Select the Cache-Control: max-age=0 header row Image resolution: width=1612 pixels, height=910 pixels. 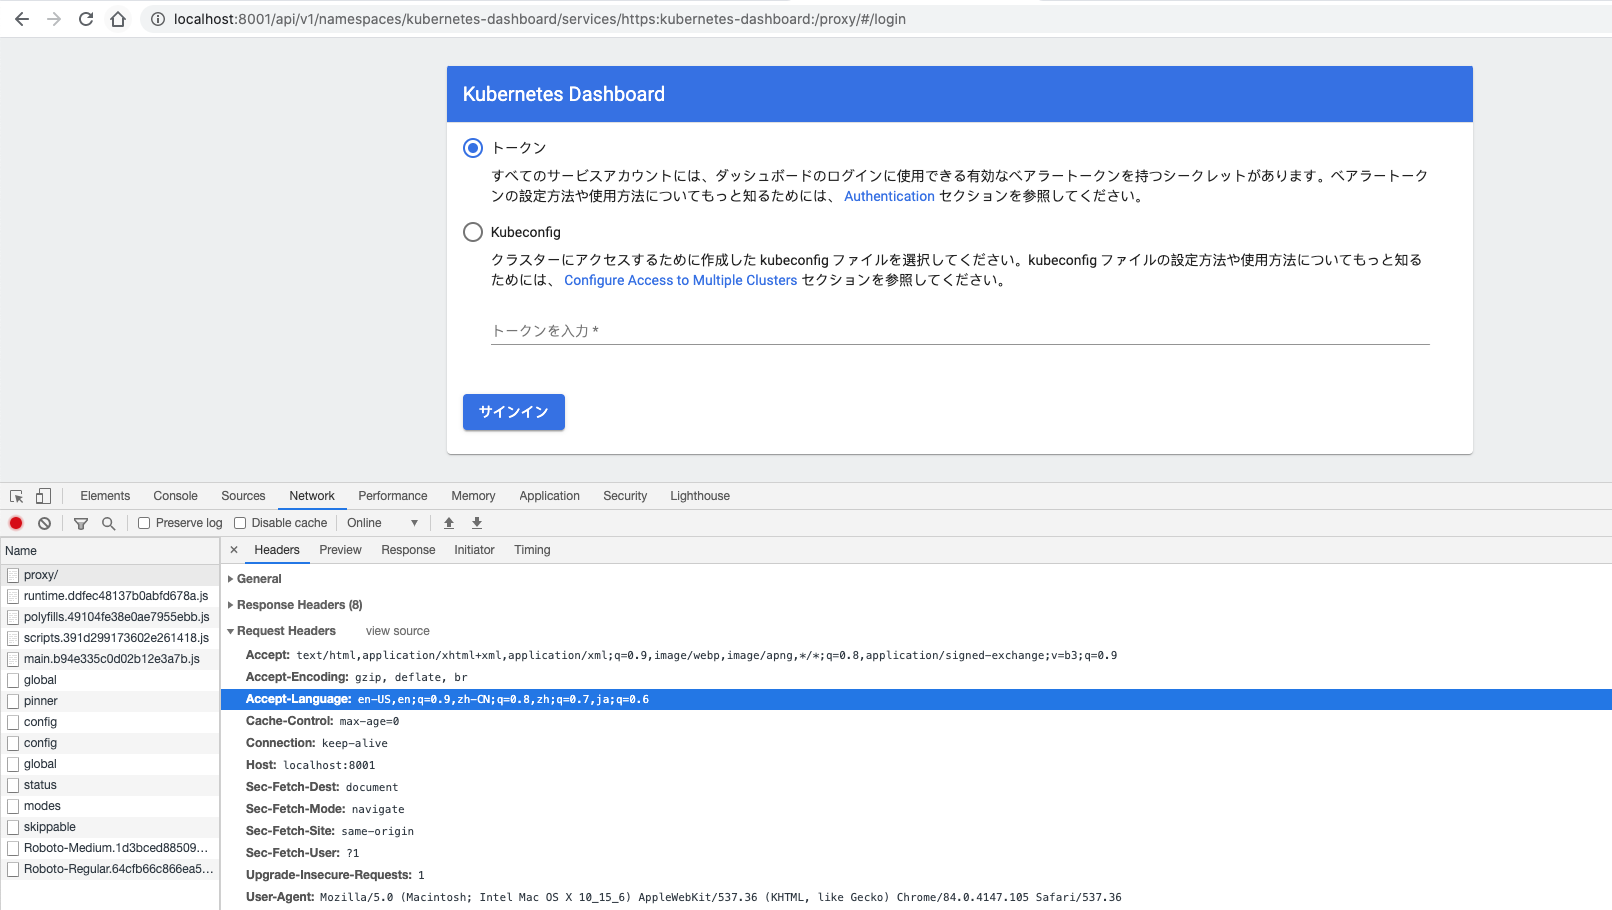[916, 721]
